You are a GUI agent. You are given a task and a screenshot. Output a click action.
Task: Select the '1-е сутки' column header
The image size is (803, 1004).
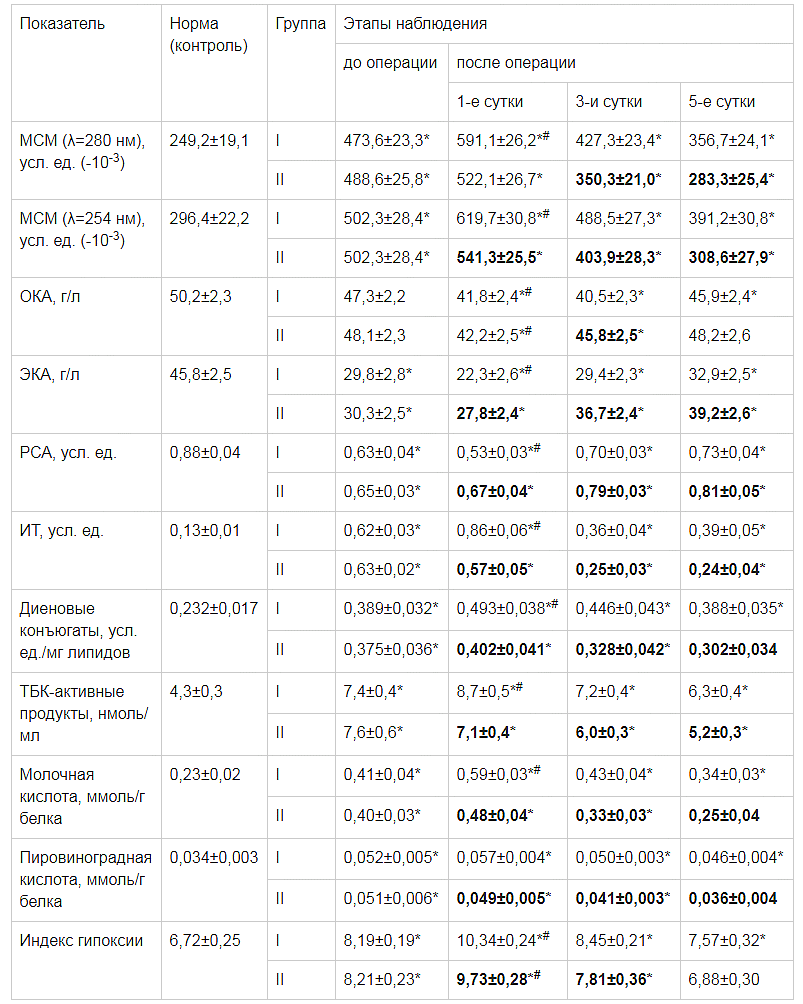(x=490, y=101)
